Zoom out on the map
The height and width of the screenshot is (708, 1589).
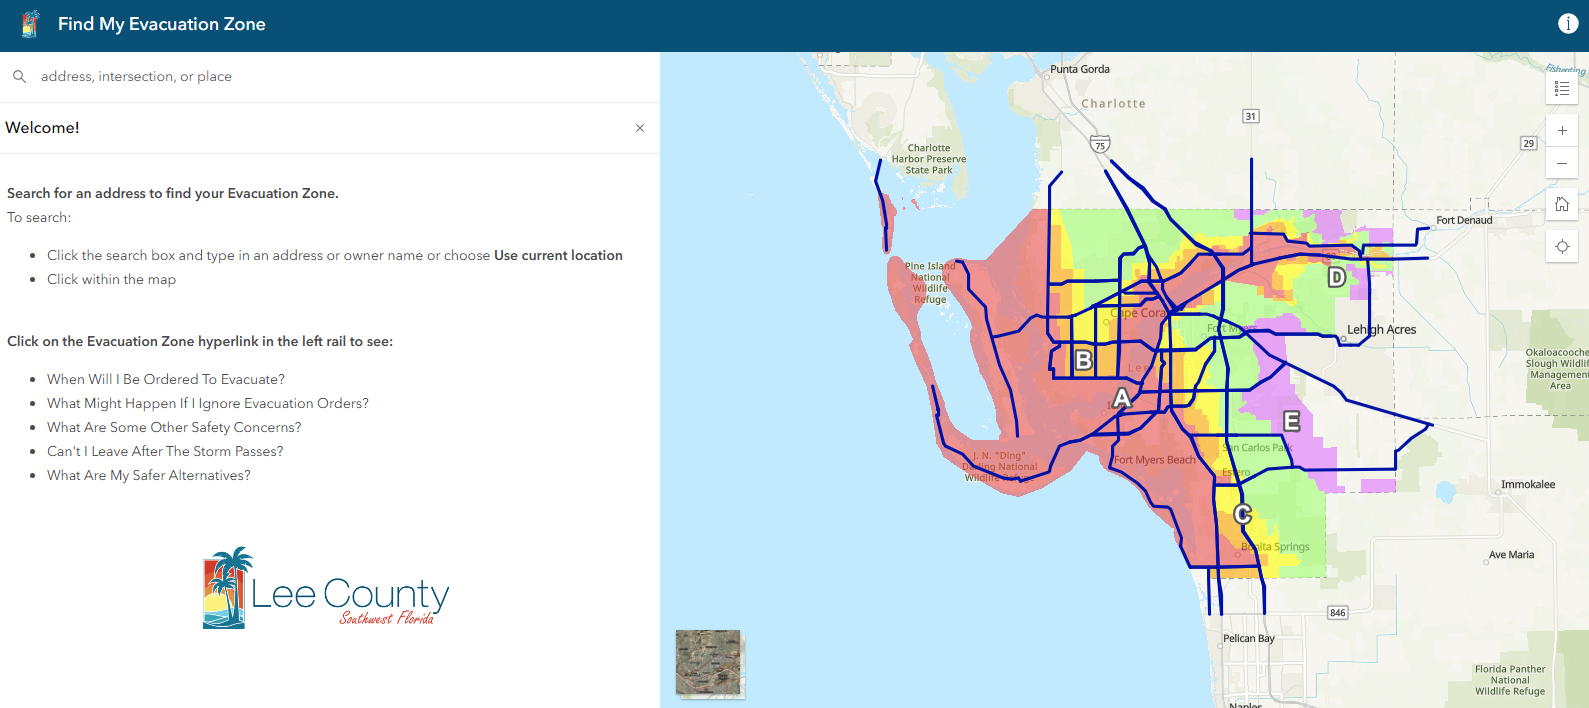pos(1562,163)
